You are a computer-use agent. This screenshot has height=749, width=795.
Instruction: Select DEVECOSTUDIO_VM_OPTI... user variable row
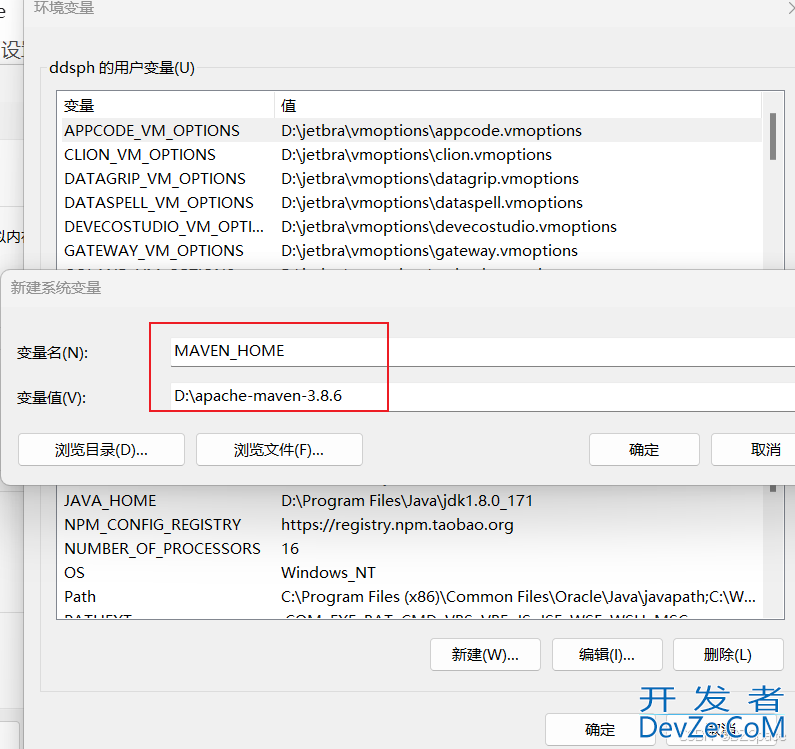pos(411,227)
